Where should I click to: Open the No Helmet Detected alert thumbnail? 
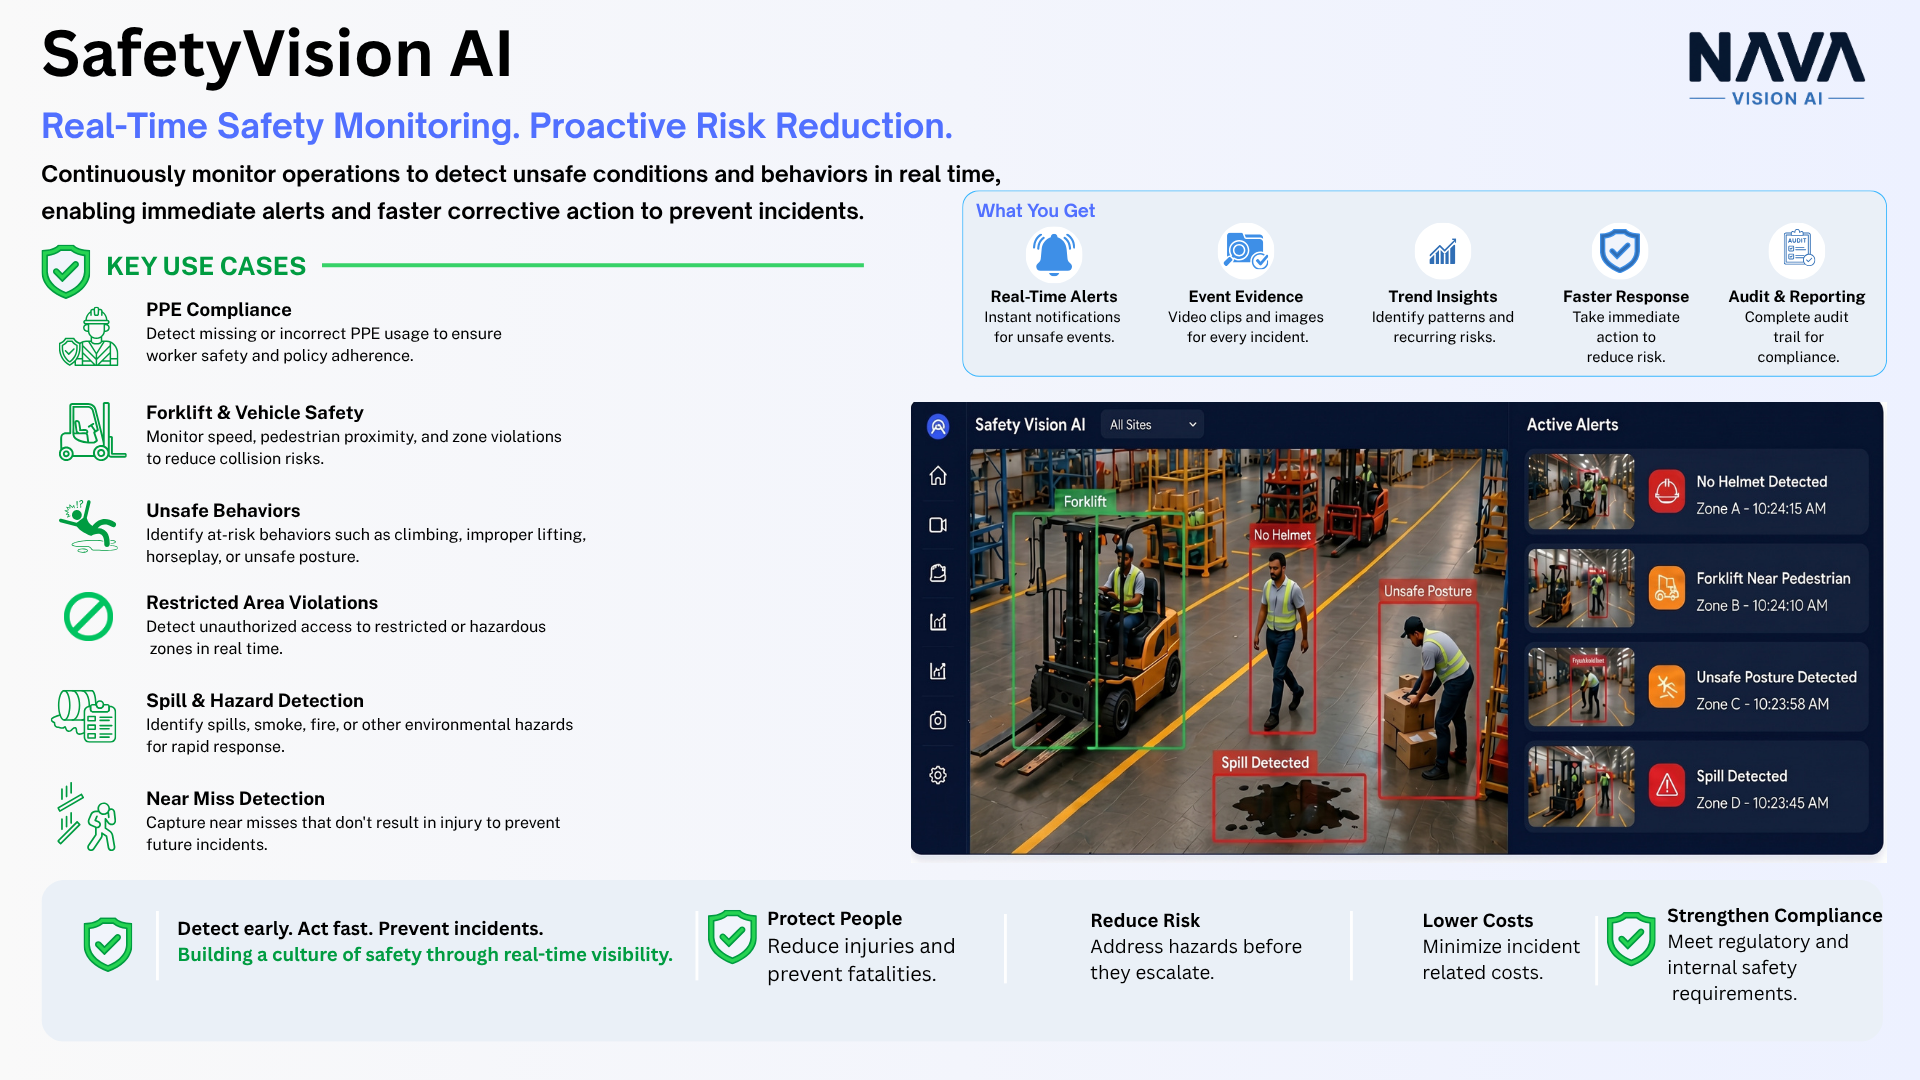(x=1581, y=492)
